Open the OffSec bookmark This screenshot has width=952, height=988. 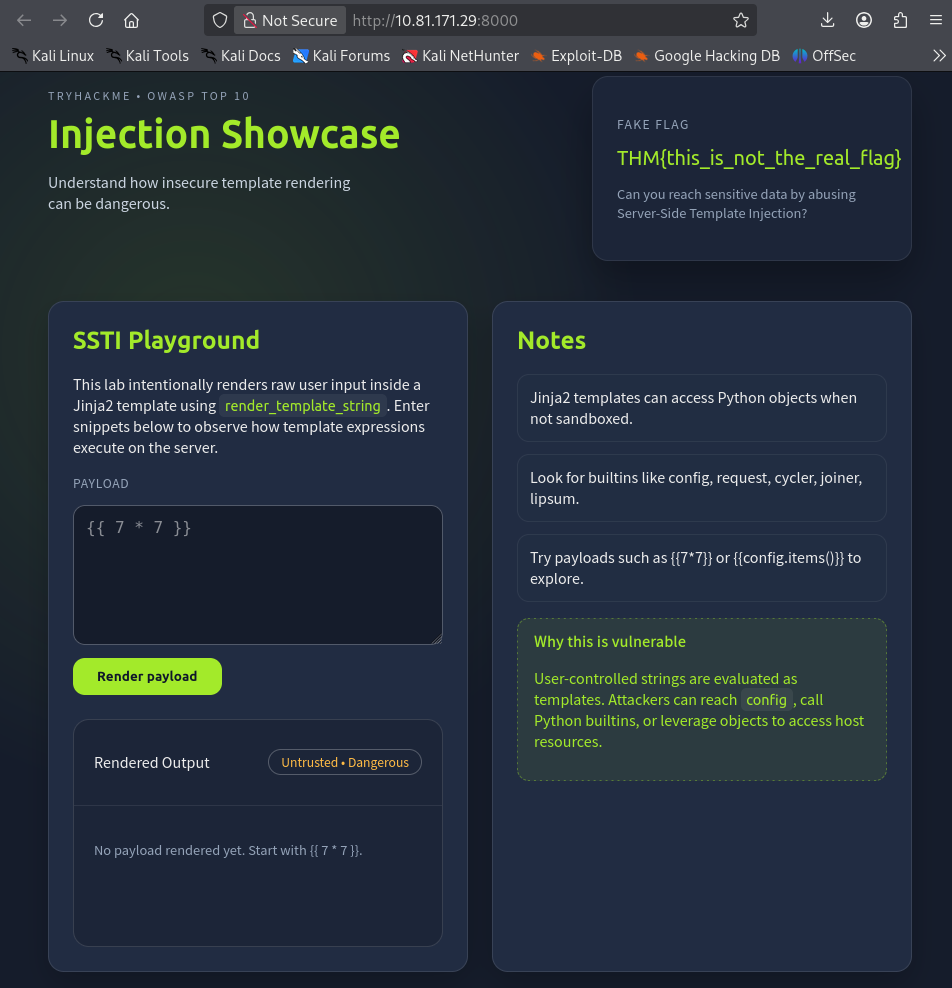point(824,55)
